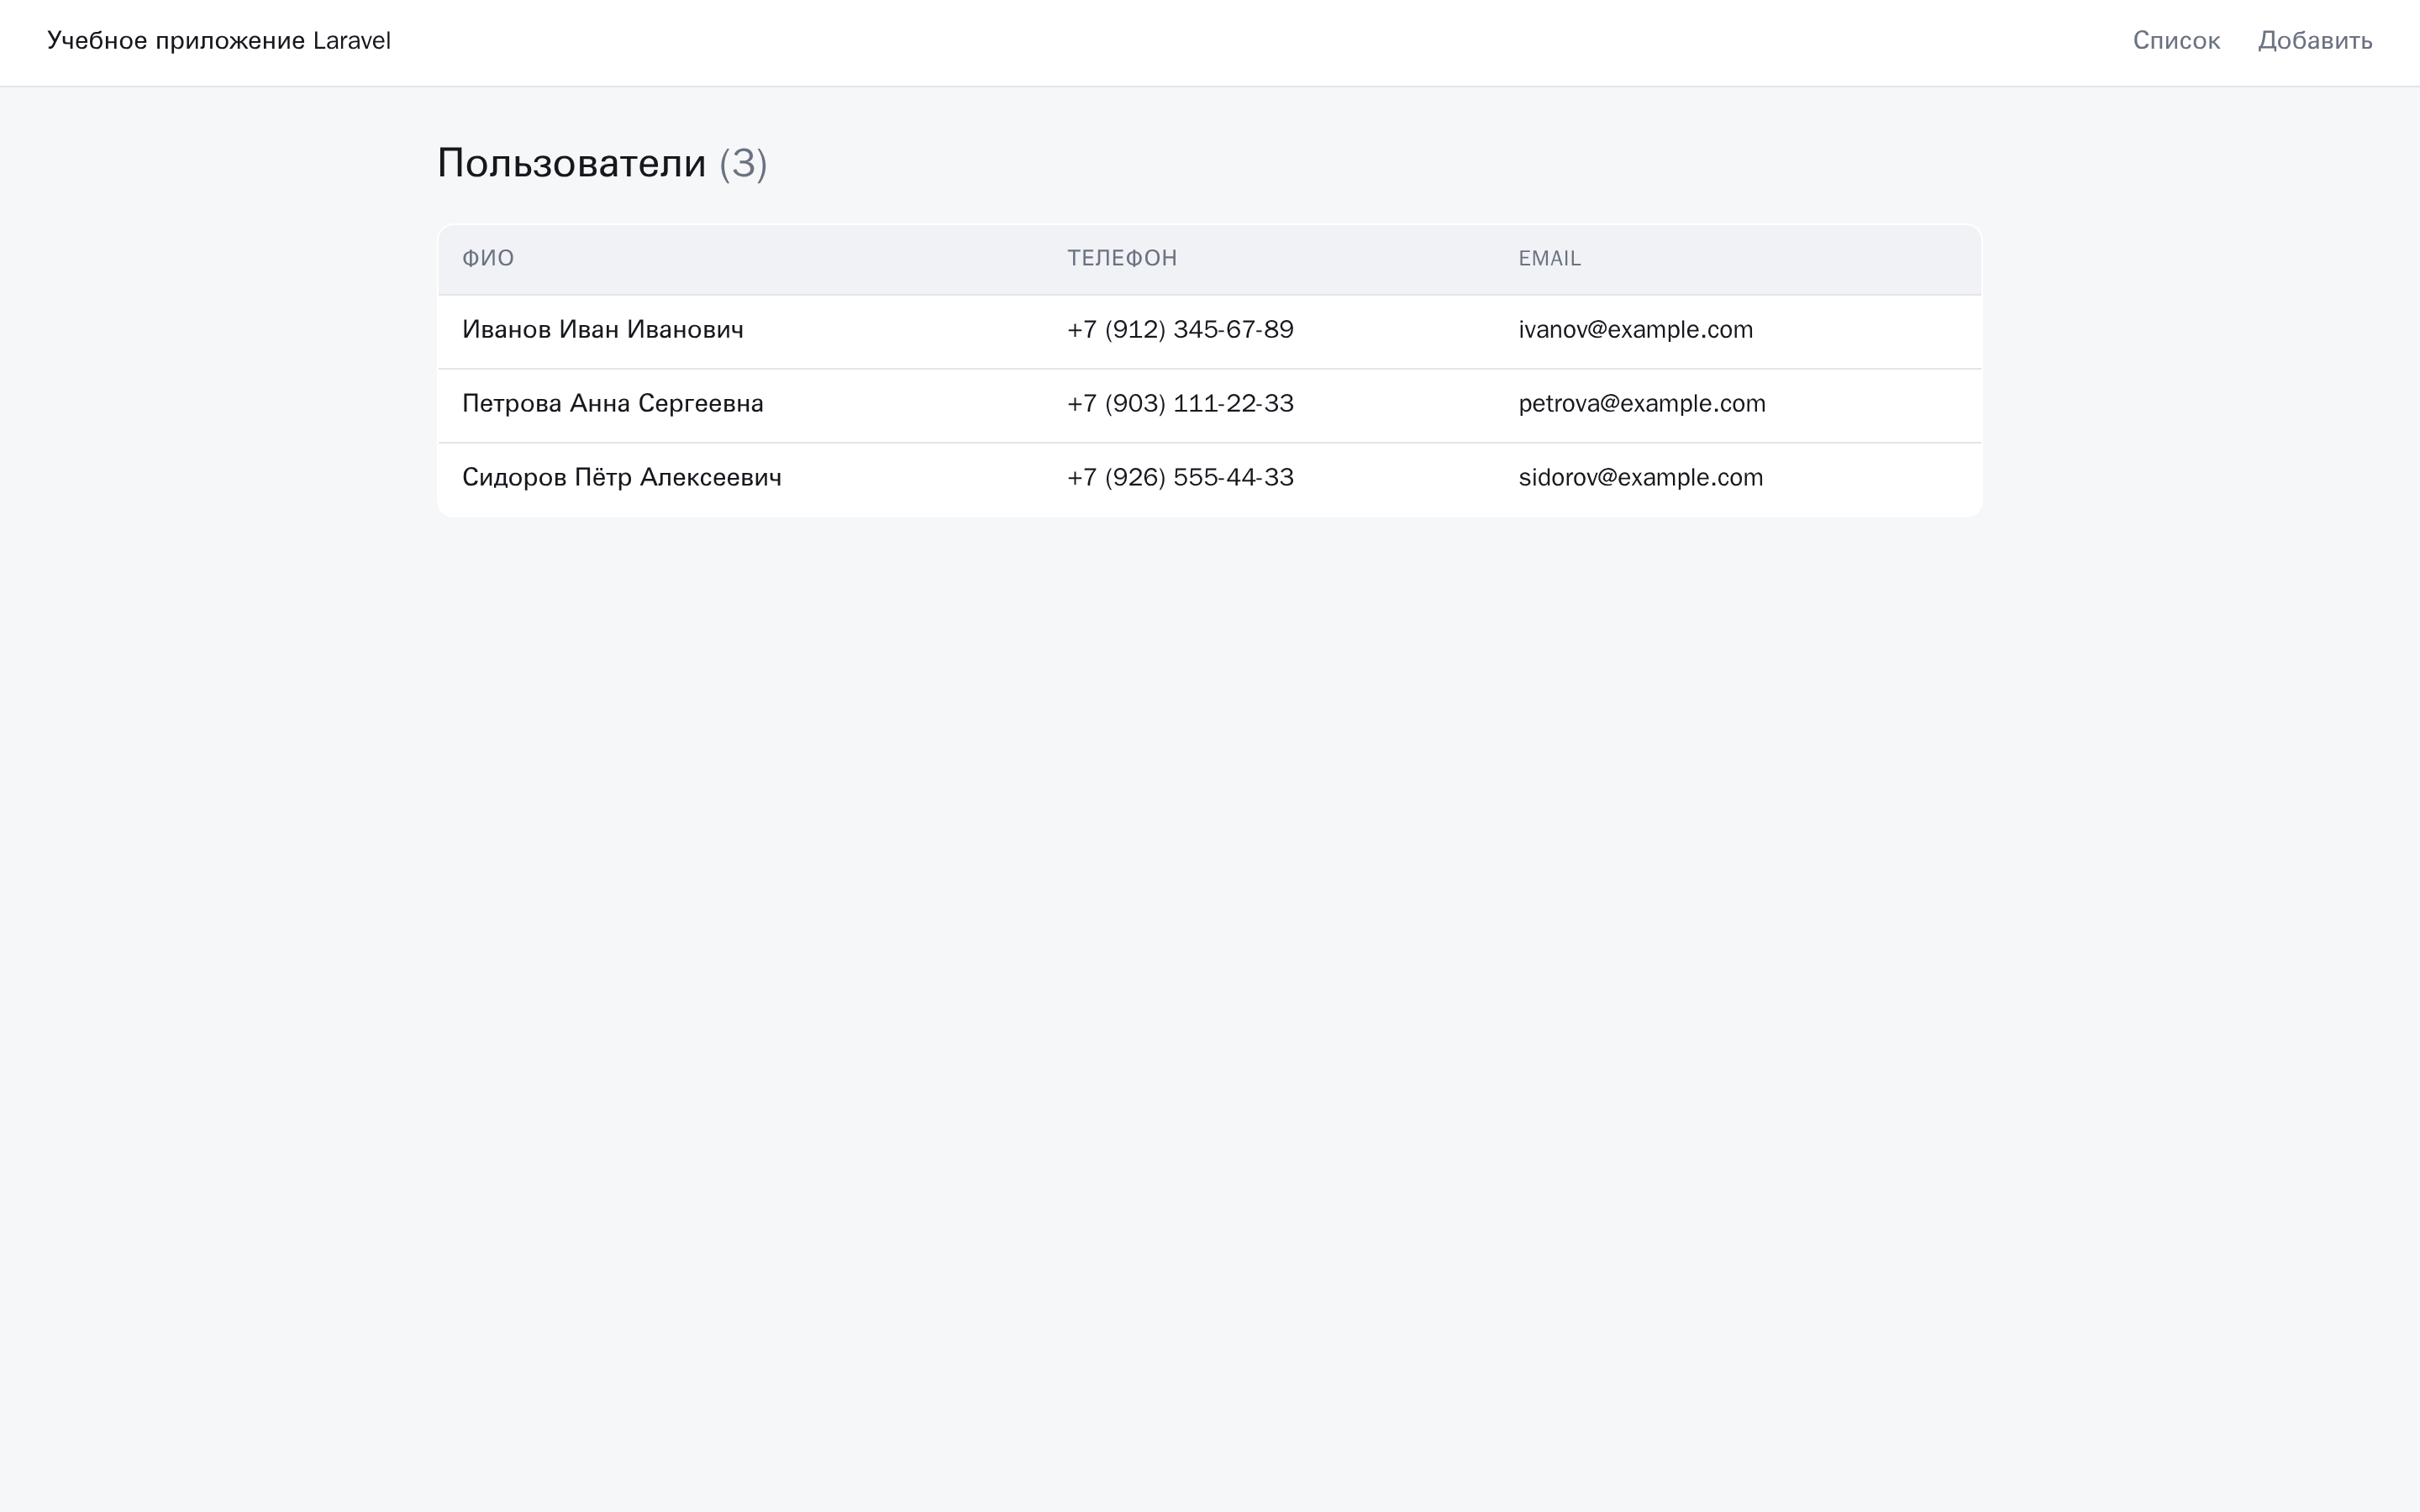Click the Учебное приложение Laravel brand title
Viewport: 2420px width, 1512px height.
click(x=219, y=41)
